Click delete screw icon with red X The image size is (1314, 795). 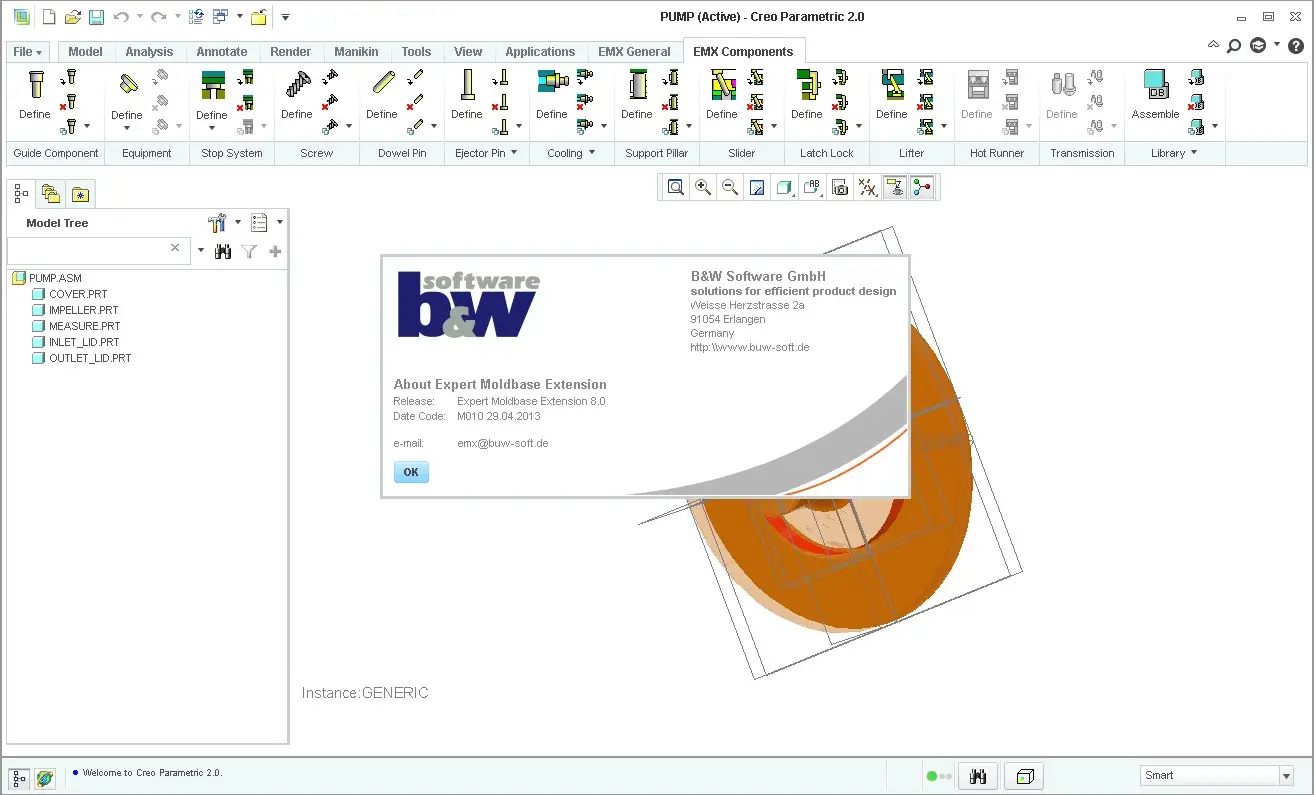(x=329, y=102)
